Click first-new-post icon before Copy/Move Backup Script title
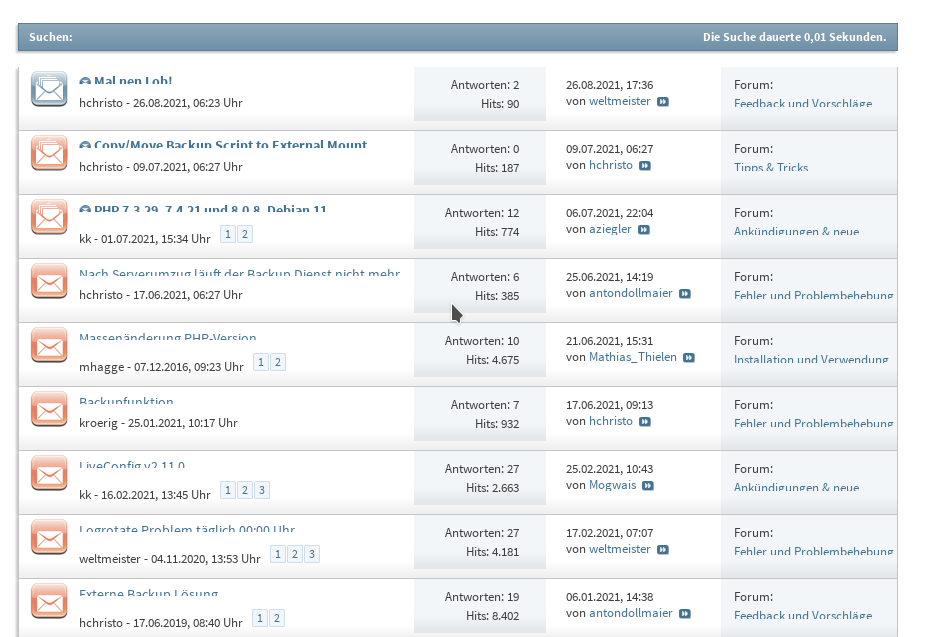 tap(85, 145)
